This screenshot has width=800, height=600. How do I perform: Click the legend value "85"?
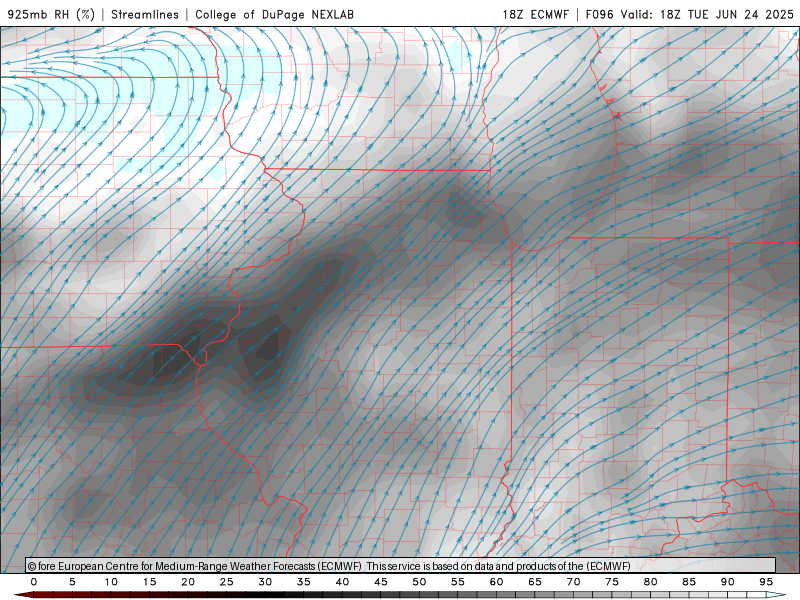pos(689,582)
